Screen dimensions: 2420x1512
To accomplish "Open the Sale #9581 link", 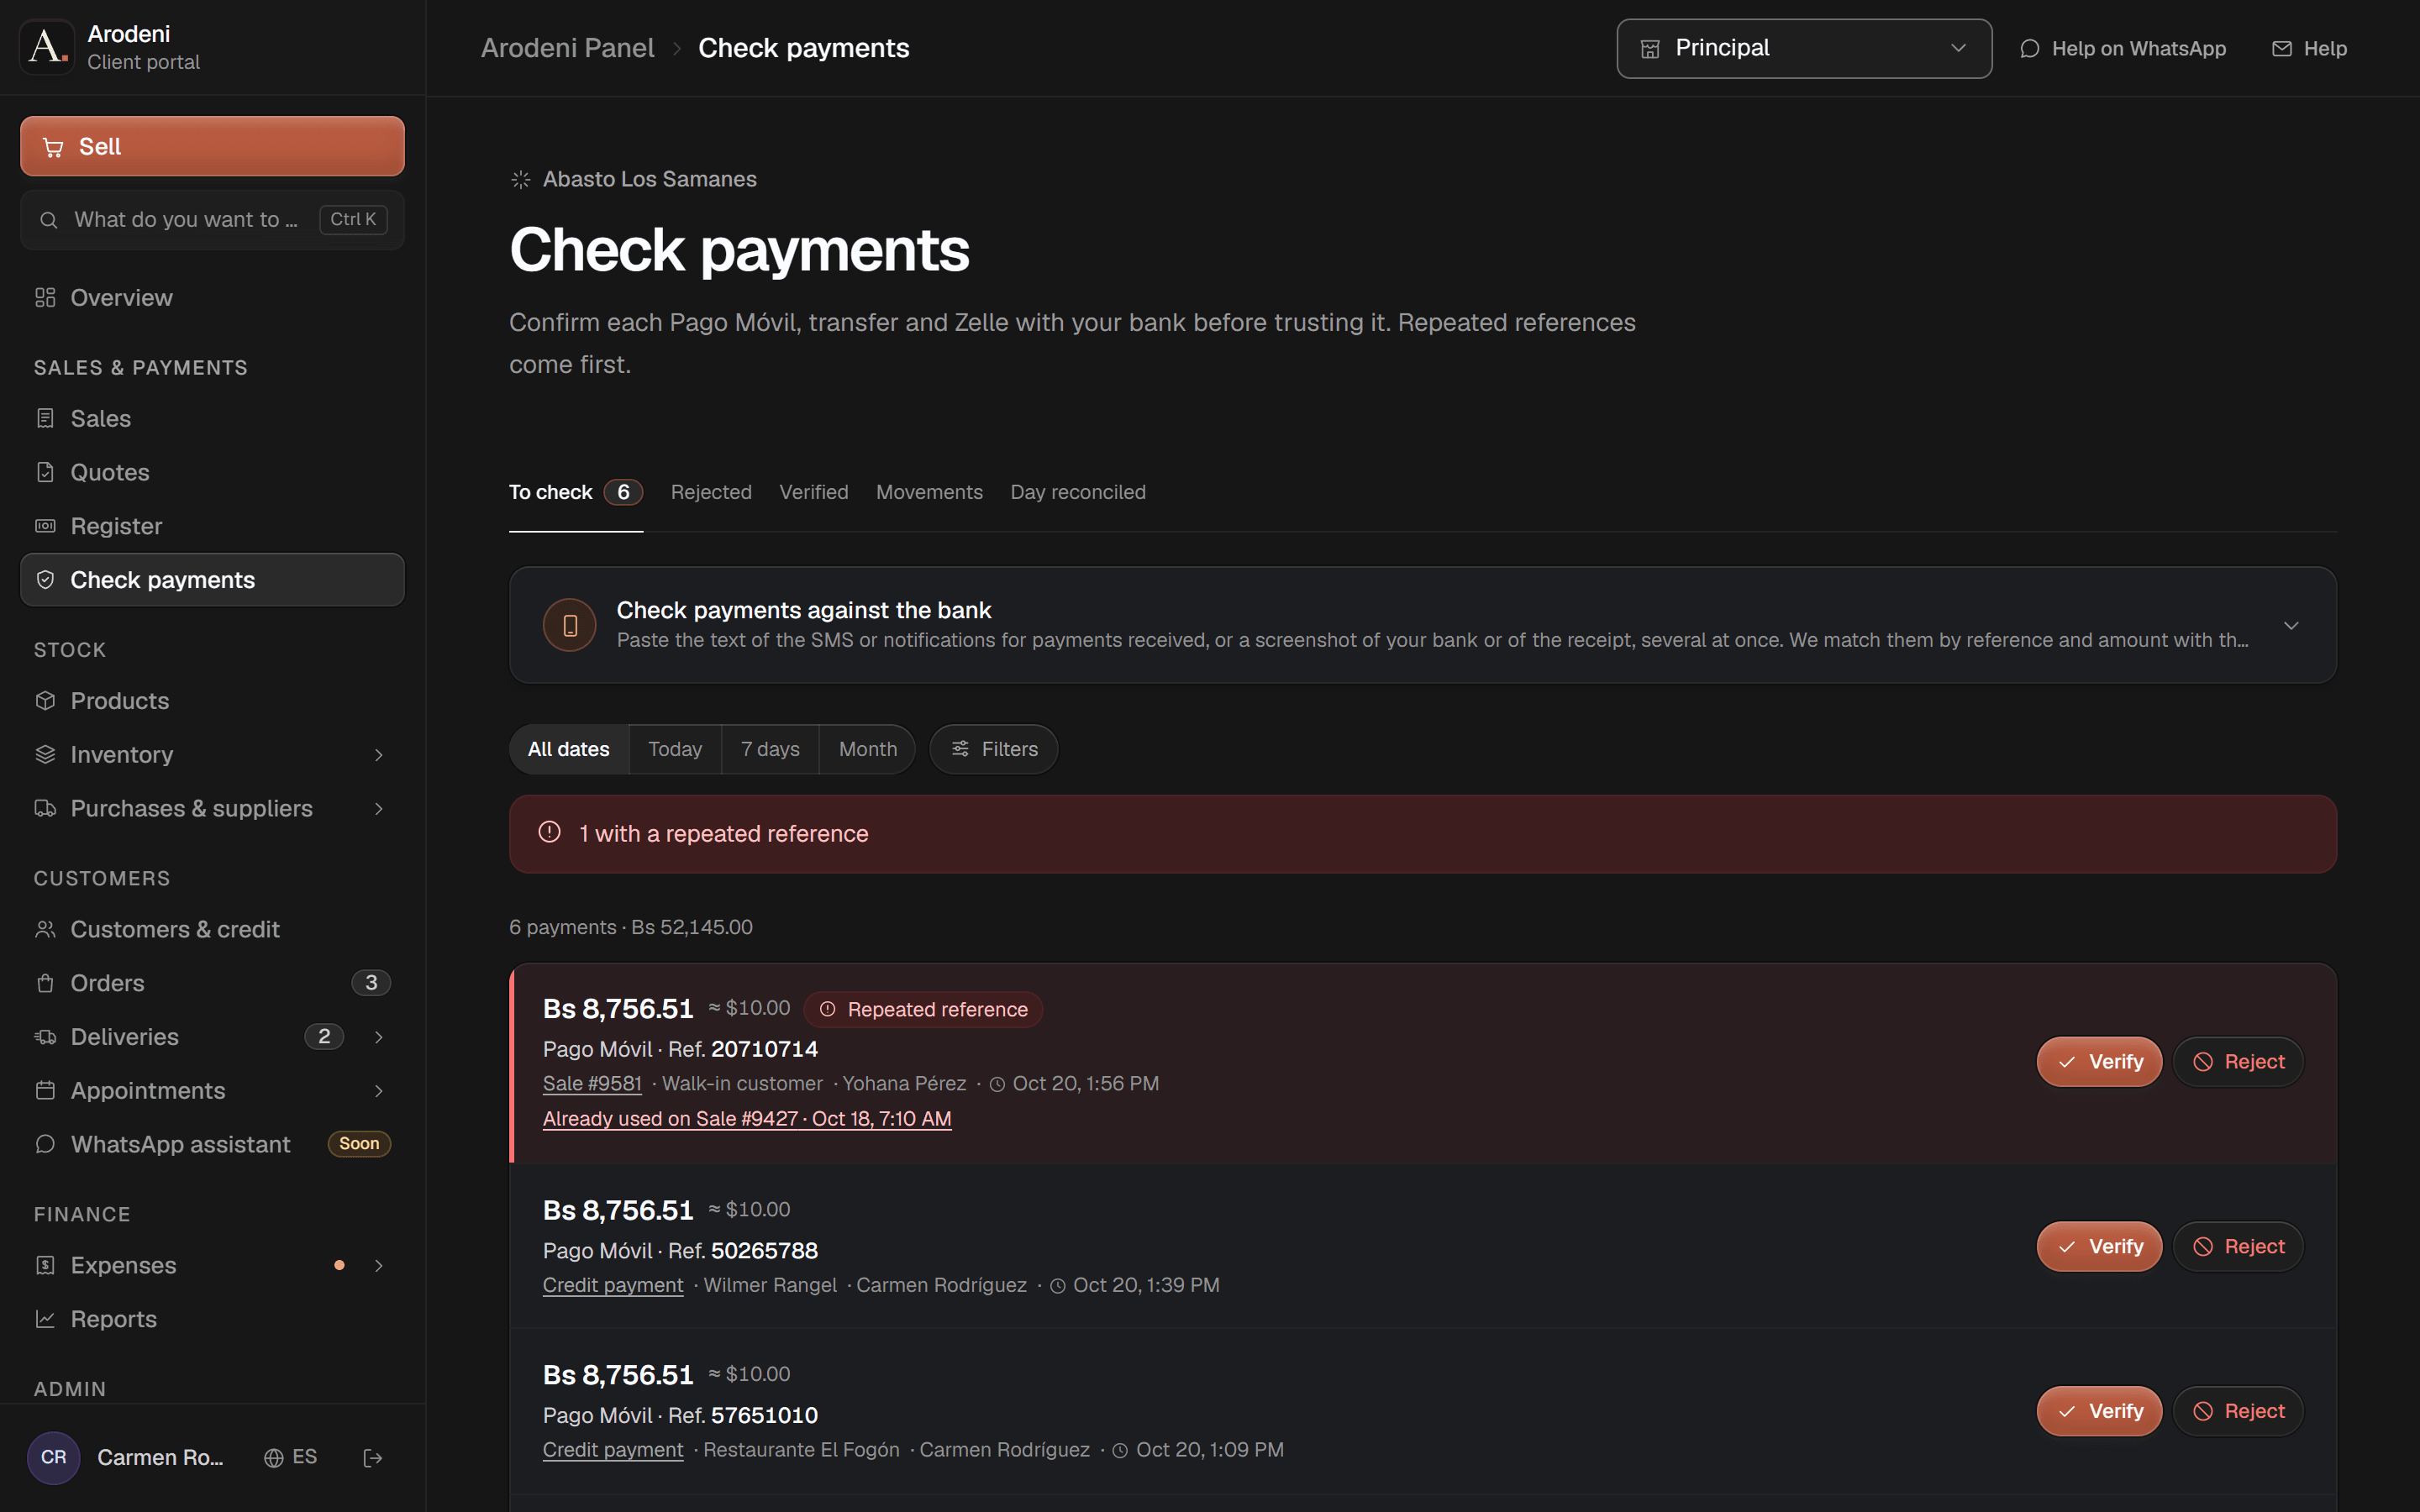I will (x=592, y=1084).
